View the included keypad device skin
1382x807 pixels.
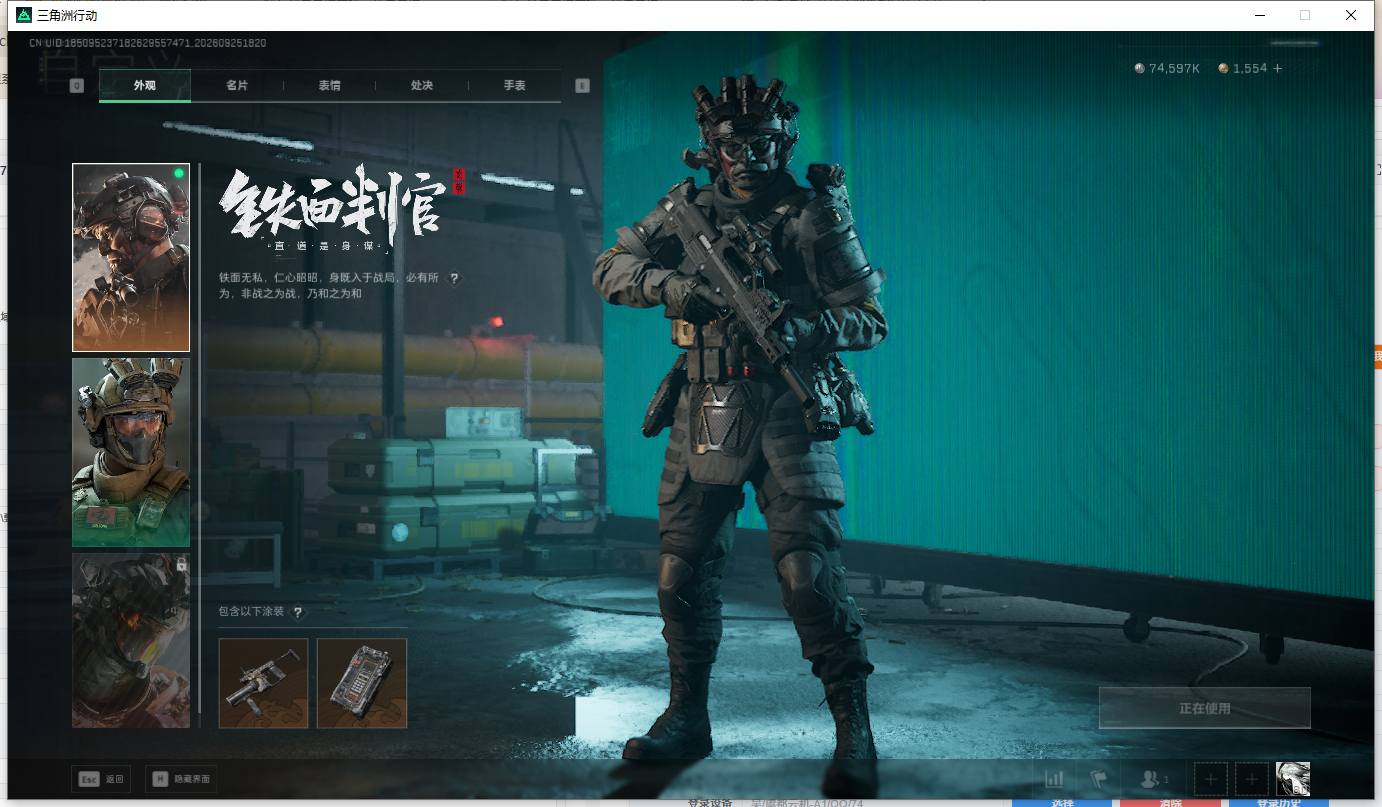tap(362, 683)
